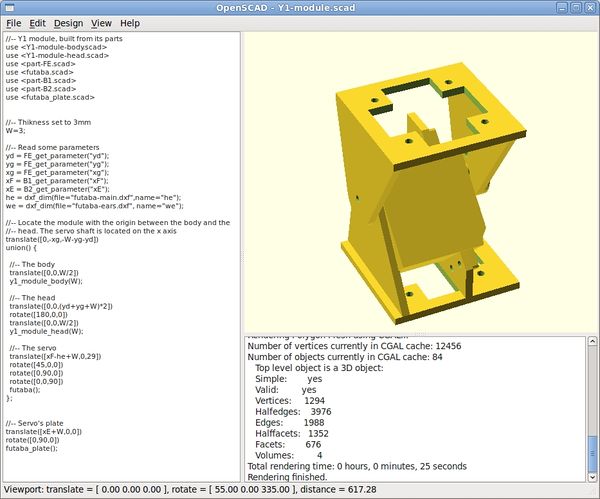Click the 'futaba_plate();' line in the editor
This screenshot has width=600, height=499.
32,448
